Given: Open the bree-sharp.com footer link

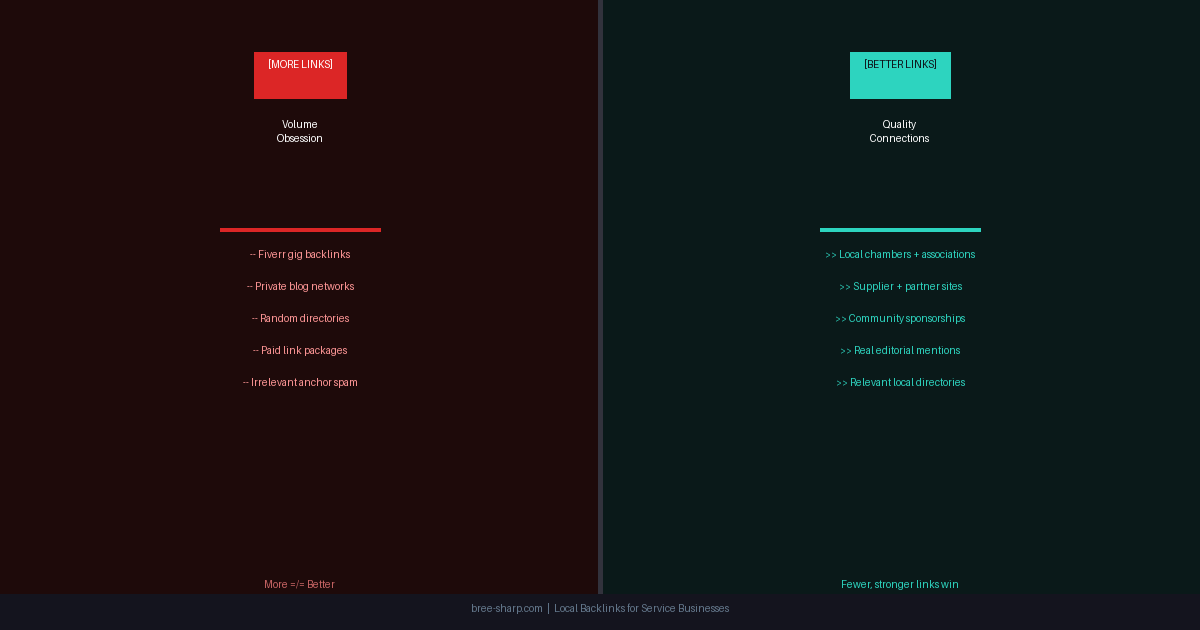Looking at the screenshot, I should [x=507, y=608].
